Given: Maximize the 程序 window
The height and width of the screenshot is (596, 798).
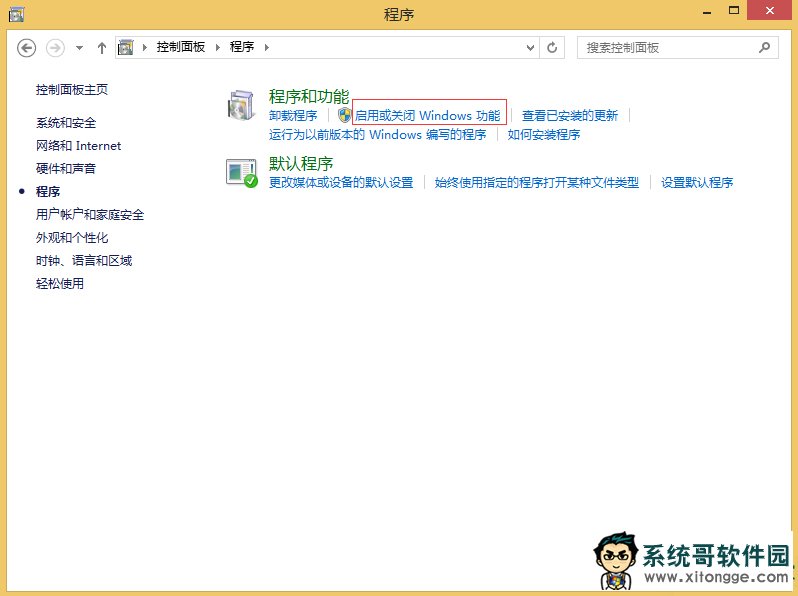Looking at the screenshot, I should pyautogui.click(x=733, y=10).
